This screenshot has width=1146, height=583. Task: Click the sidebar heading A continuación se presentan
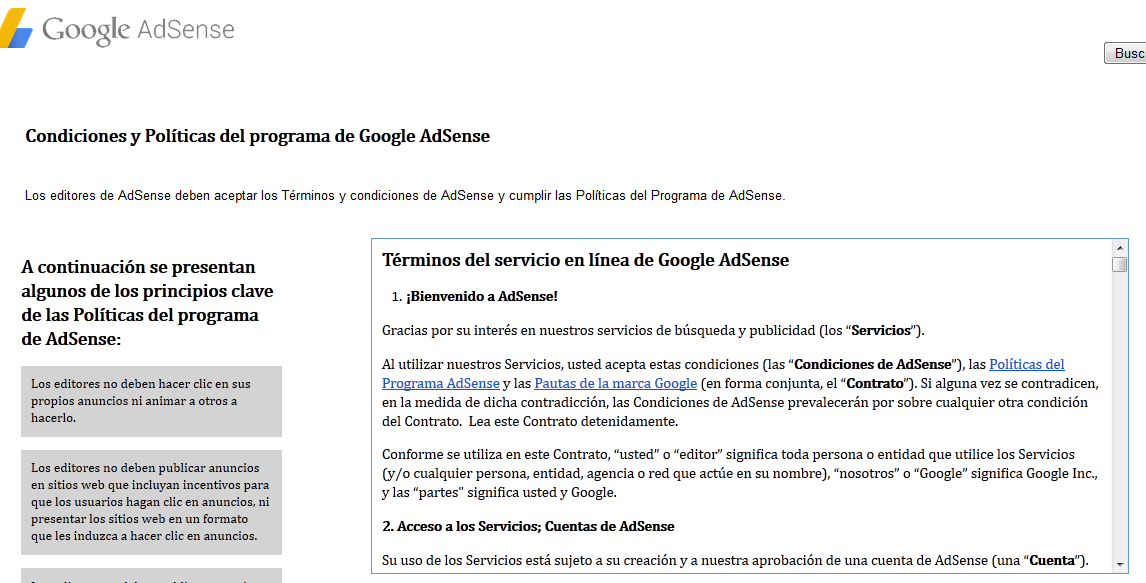coord(147,302)
